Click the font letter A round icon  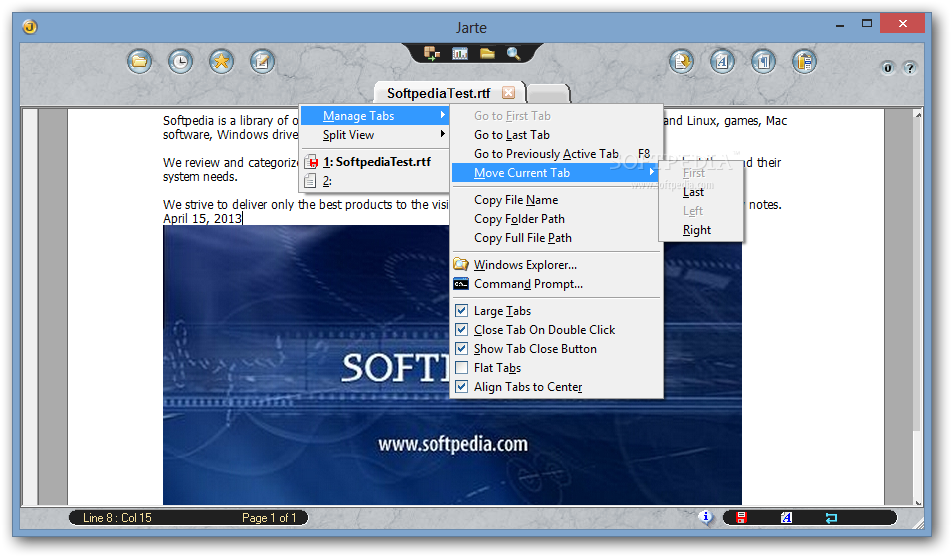click(x=722, y=61)
